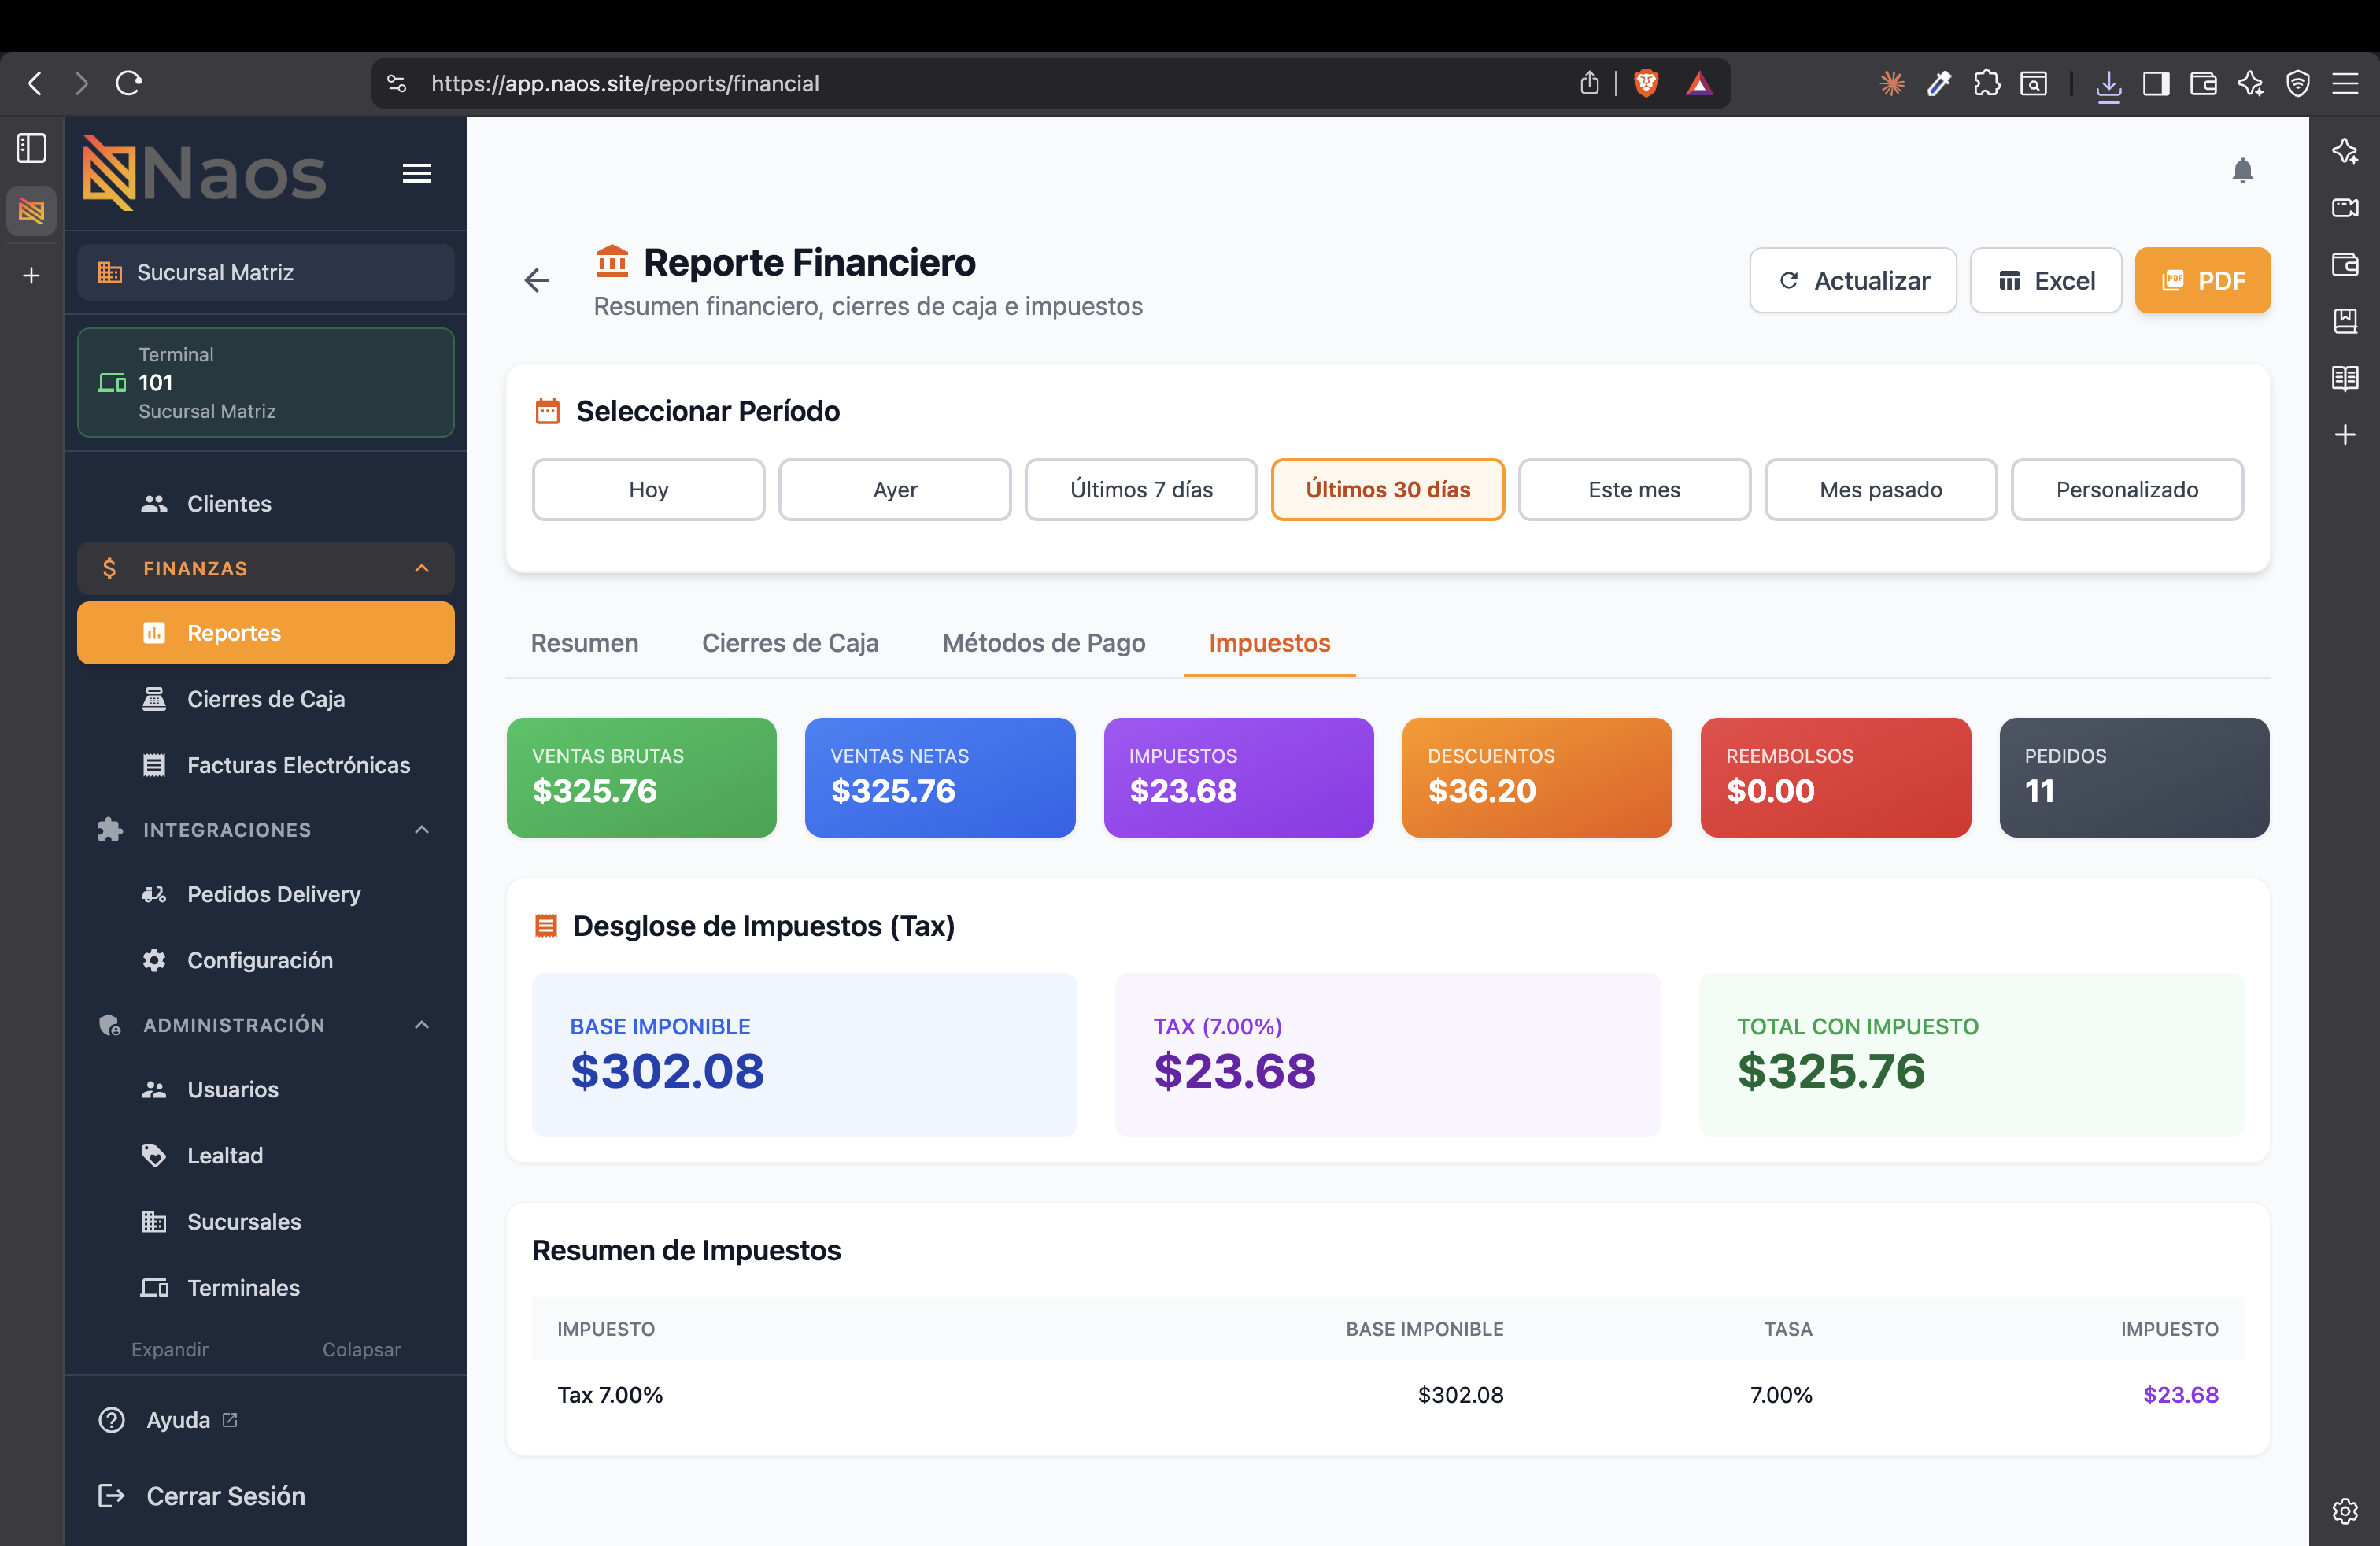Image resolution: width=2380 pixels, height=1546 pixels.
Task: Select the Últimos 30 días period
Action: pos(1388,490)
